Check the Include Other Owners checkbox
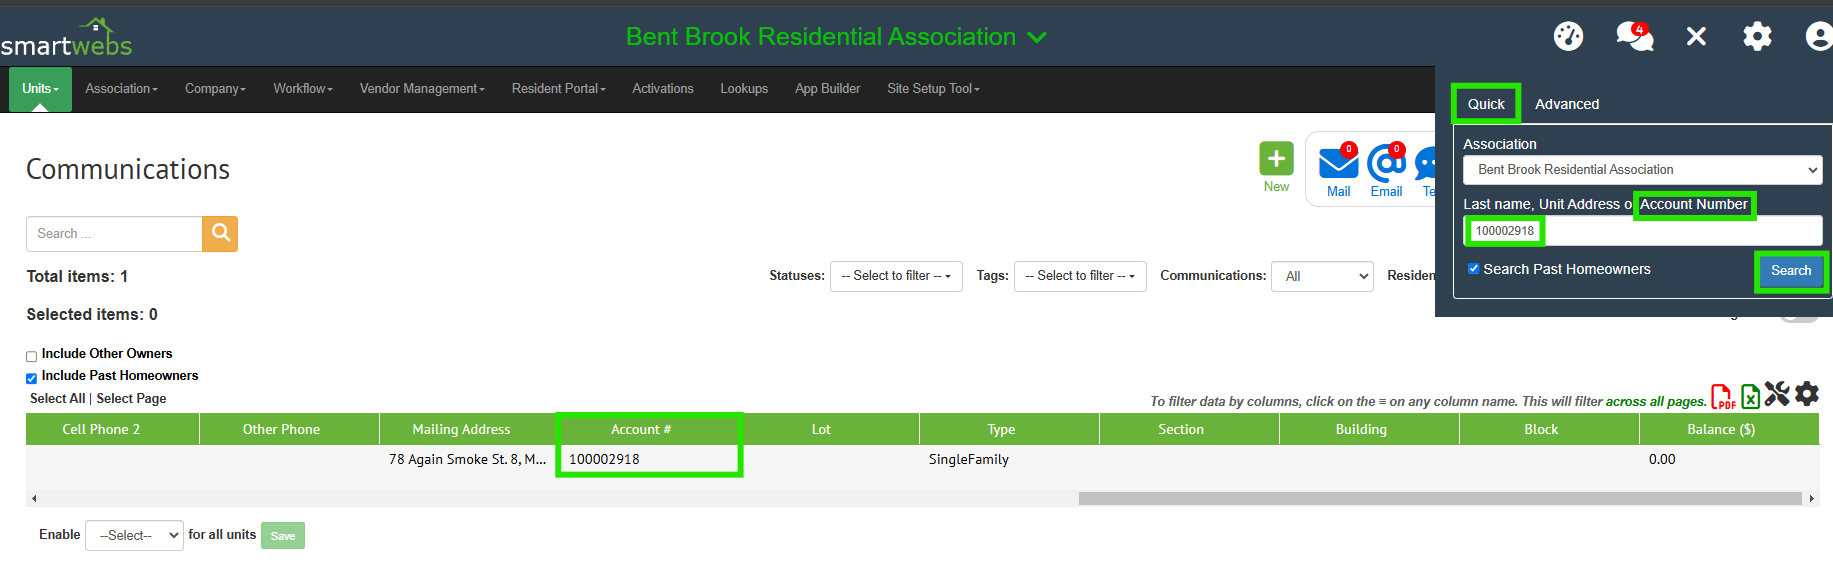The width and height of the screenshot is (1833, 563). coord(32,356)
